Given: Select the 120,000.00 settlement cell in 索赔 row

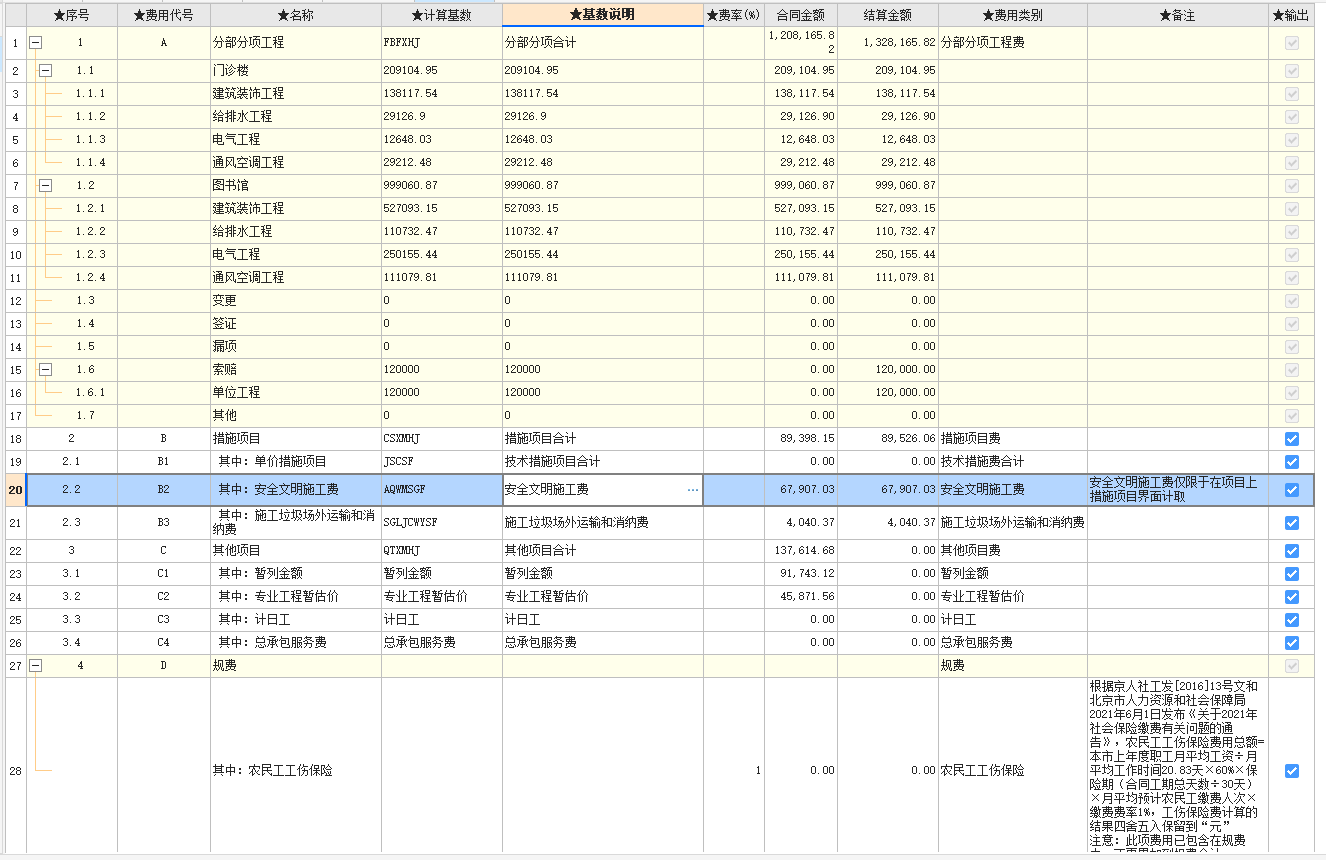Looking at the screenshot, I should point(888,369).
